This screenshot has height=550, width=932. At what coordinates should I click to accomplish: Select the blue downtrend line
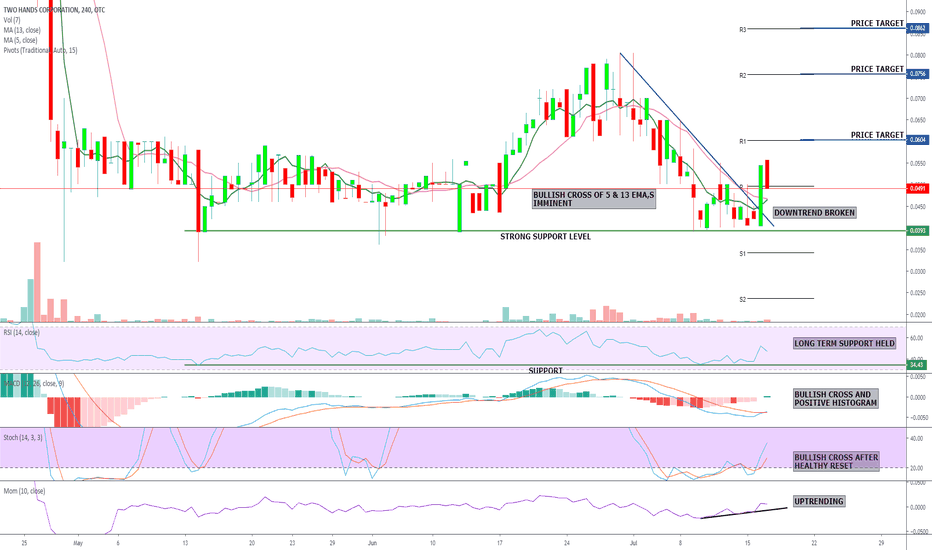pos(697,140)
